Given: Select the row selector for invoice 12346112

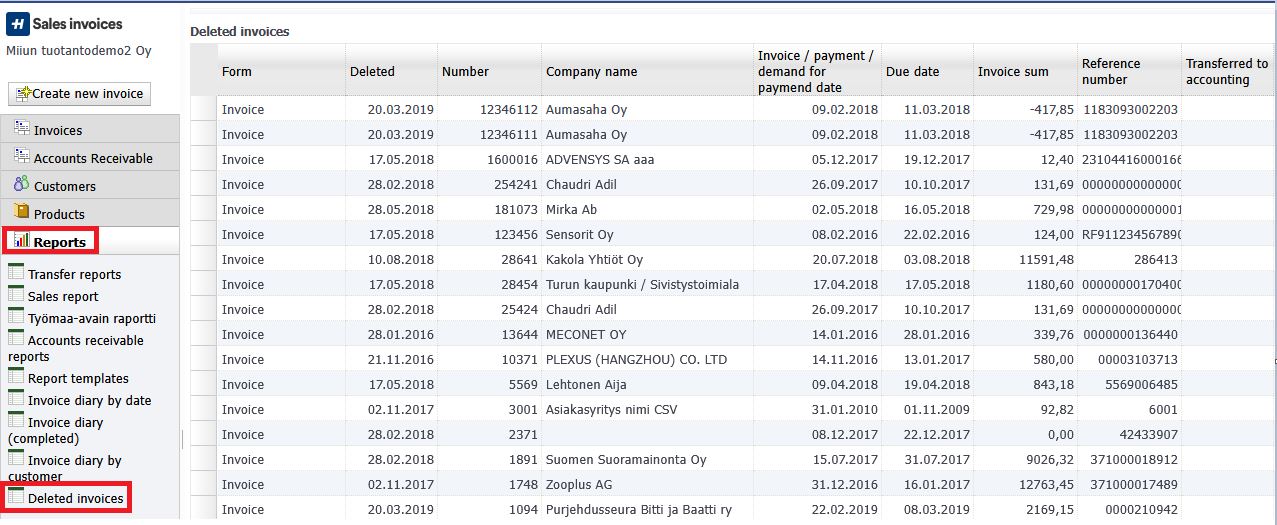Looking at the screenshot, I should (204, 109).
